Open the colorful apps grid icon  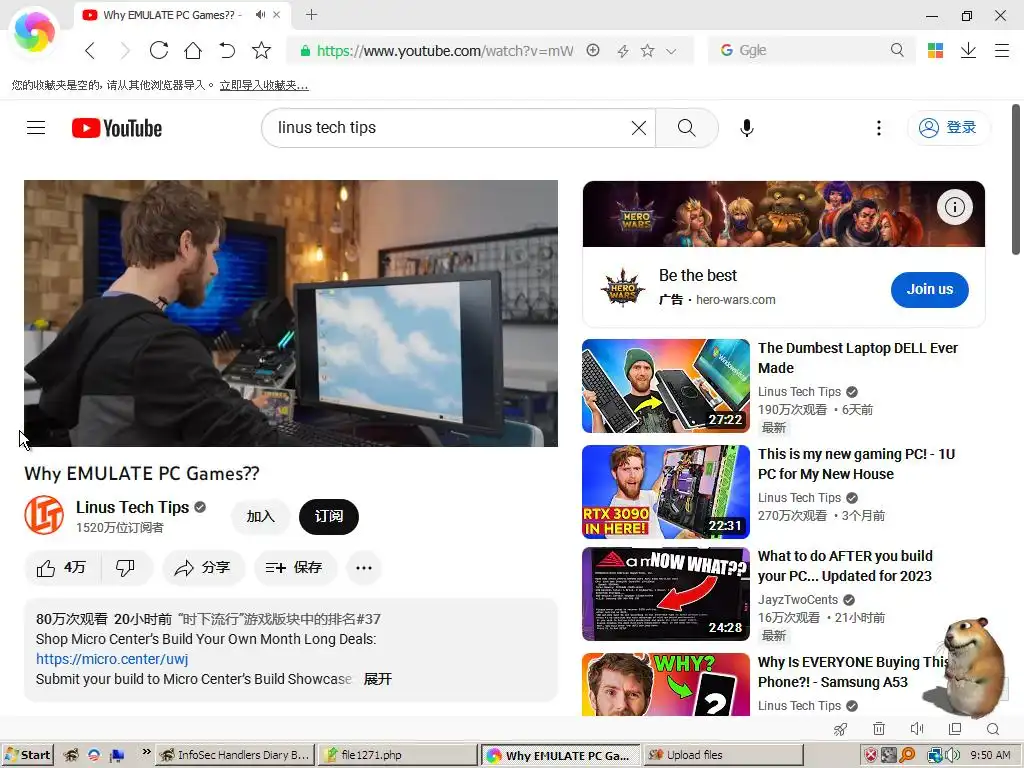935,50
